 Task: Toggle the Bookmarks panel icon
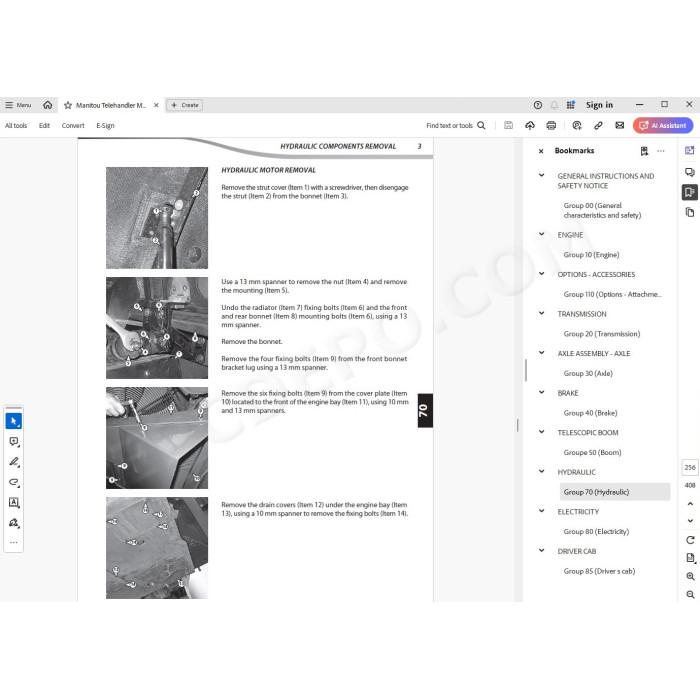(x=690, y=192)
